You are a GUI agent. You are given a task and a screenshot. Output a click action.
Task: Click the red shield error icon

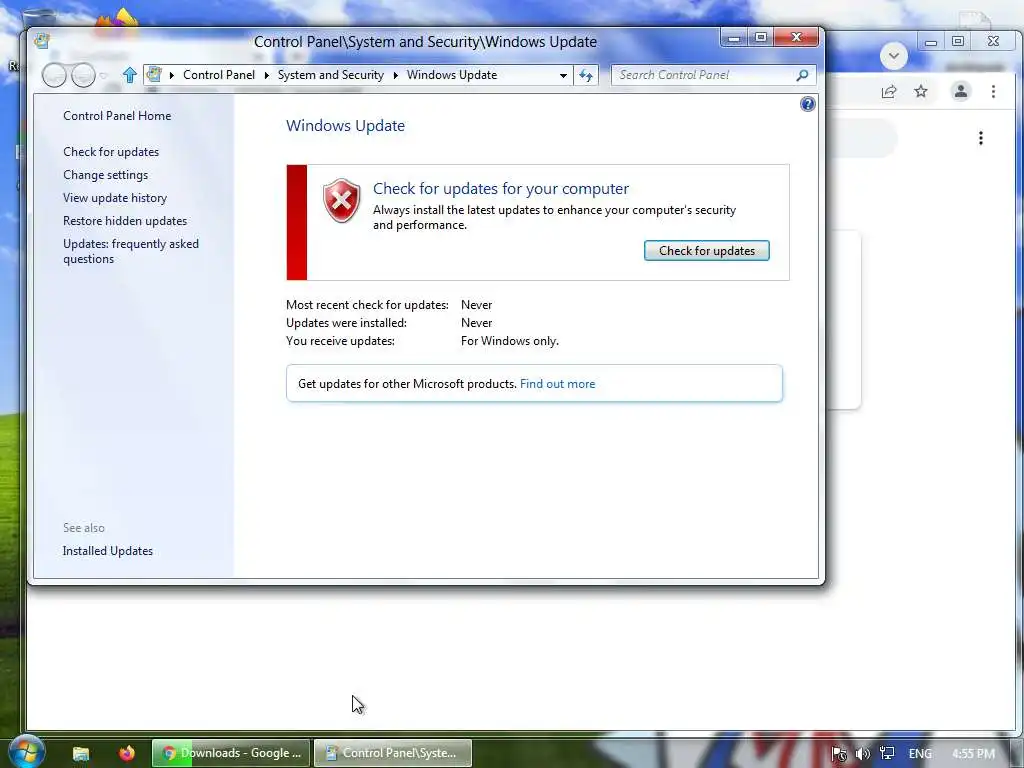pos(342,200)
